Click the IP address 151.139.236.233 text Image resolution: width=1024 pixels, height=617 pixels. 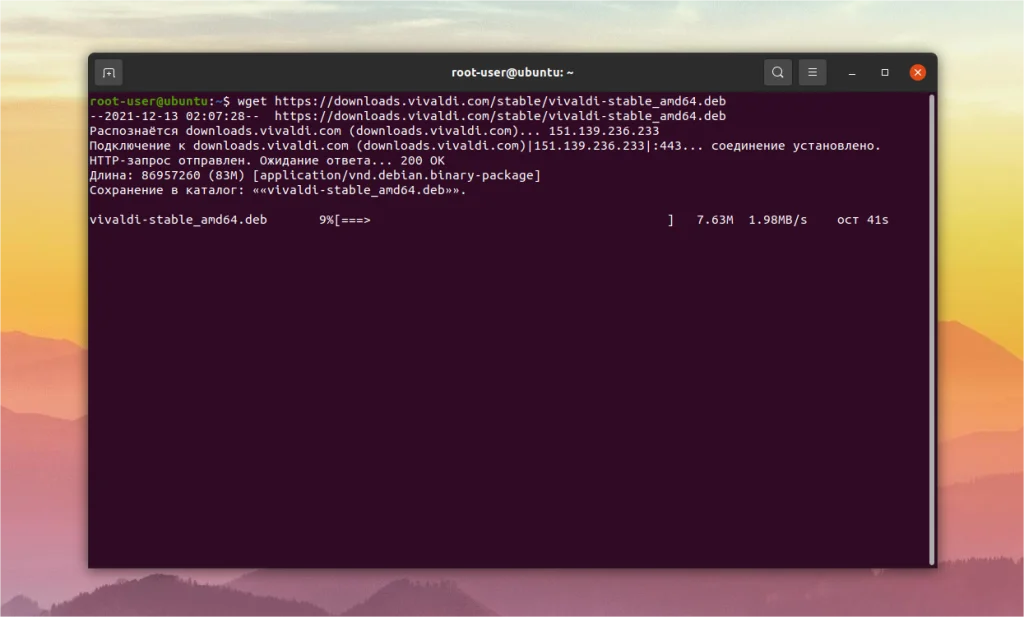pyautogui.click(x=607, y=130)
